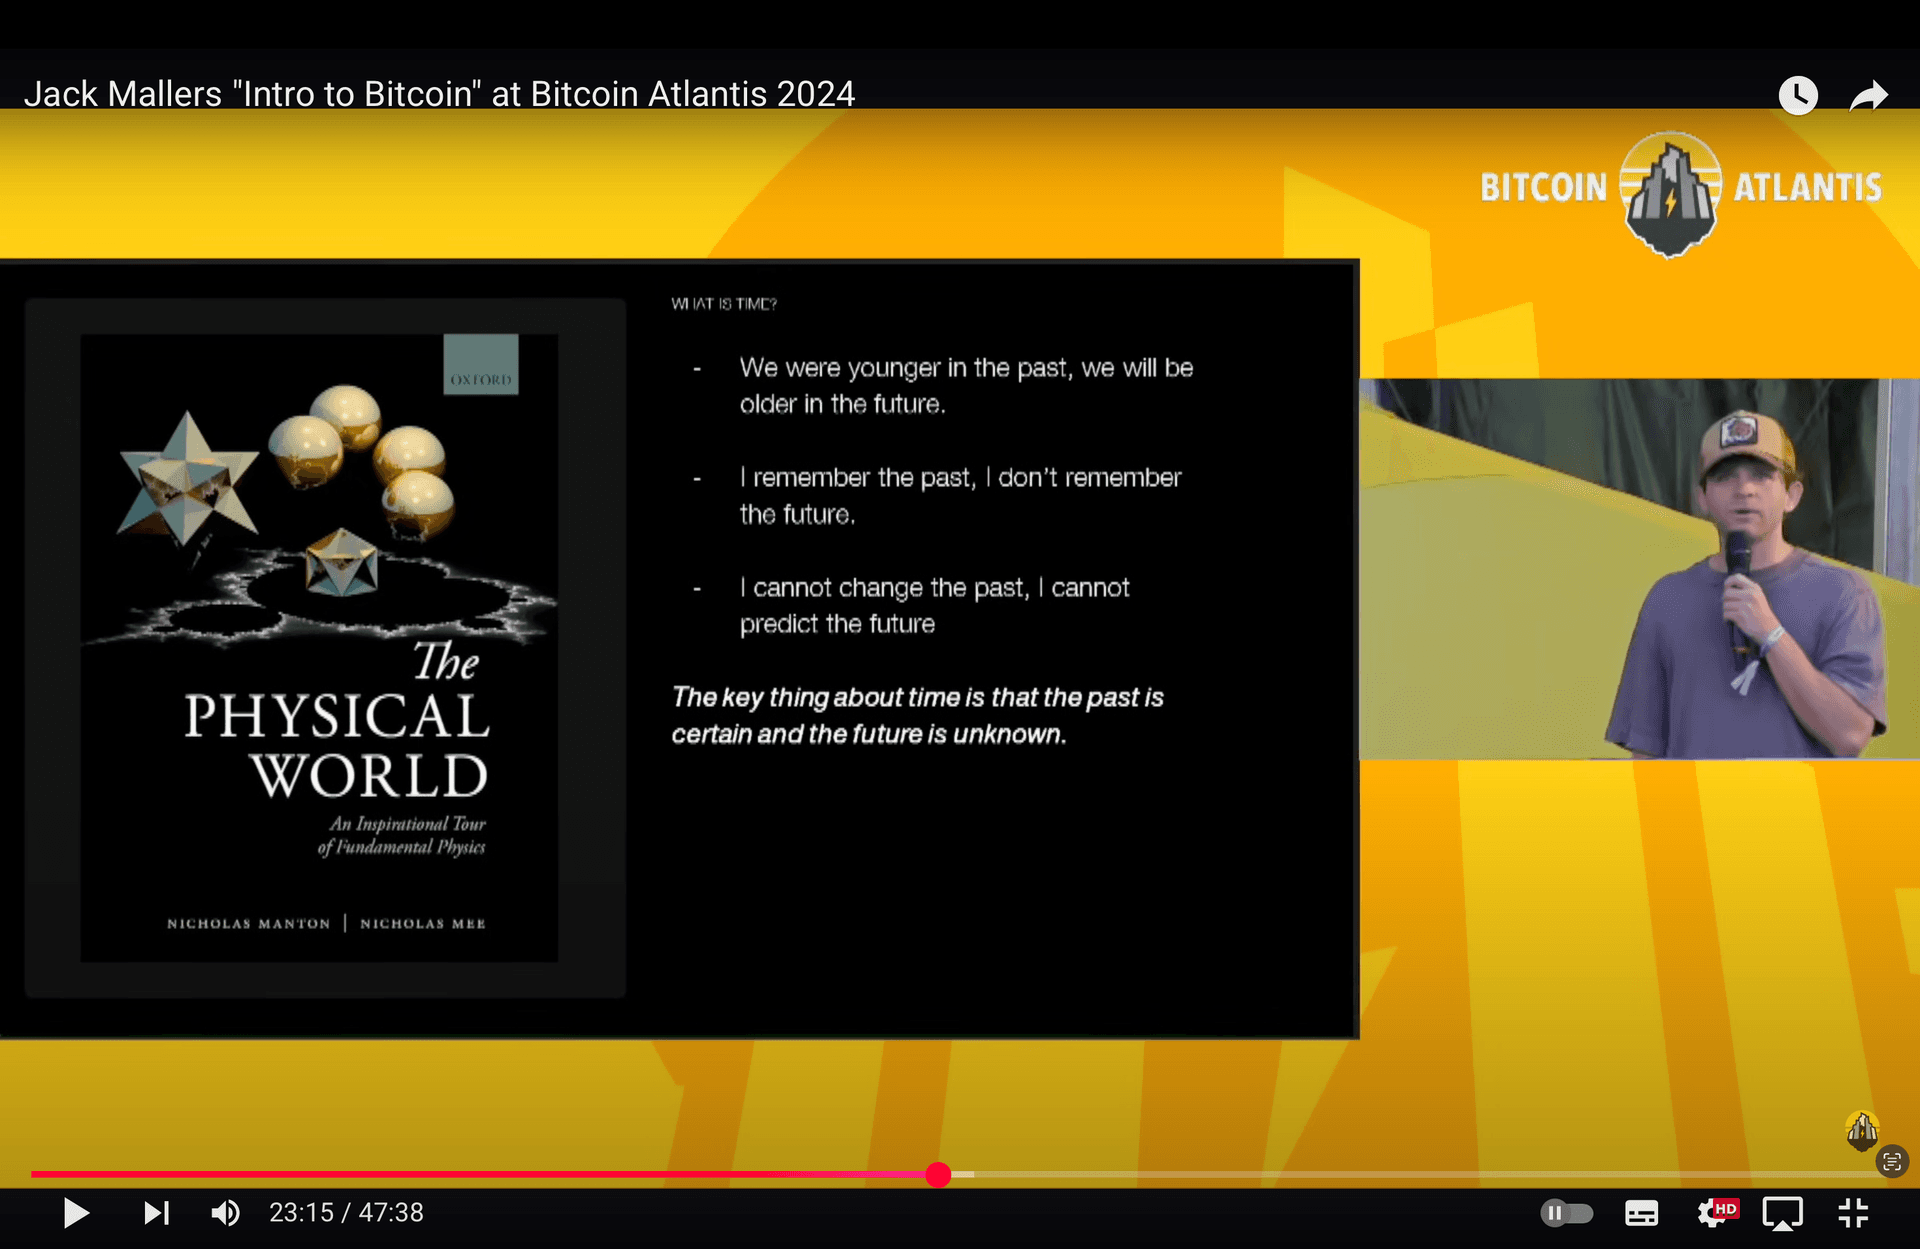
Task: Exit full screen mode
Action: [1853, 1213]
